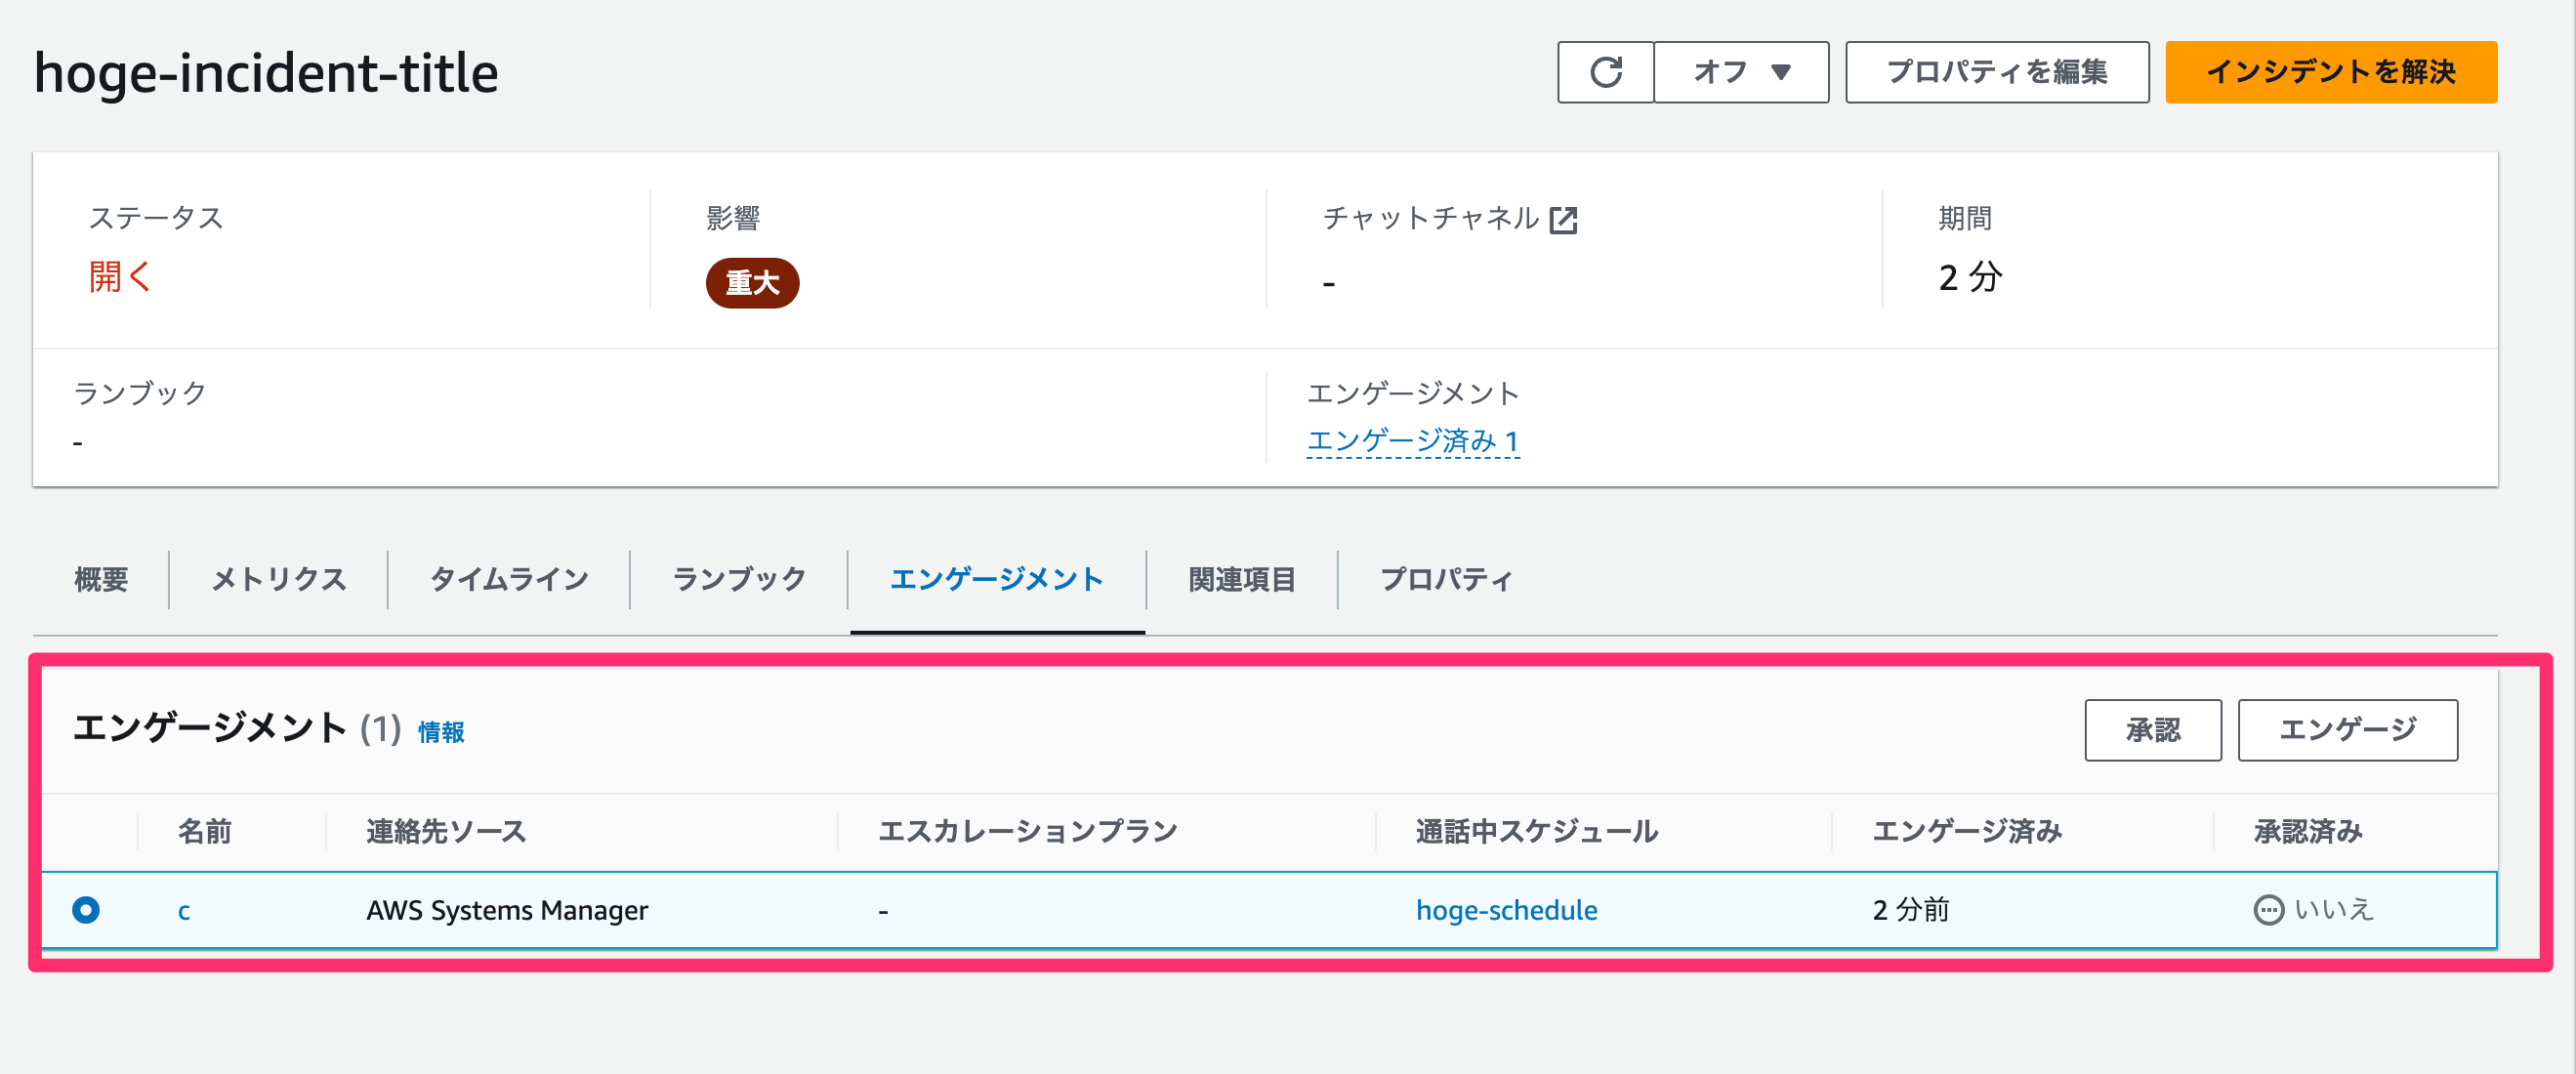Switch to the プロパティ tab
2576x1074 pixels.
[x=1446, y=579]
